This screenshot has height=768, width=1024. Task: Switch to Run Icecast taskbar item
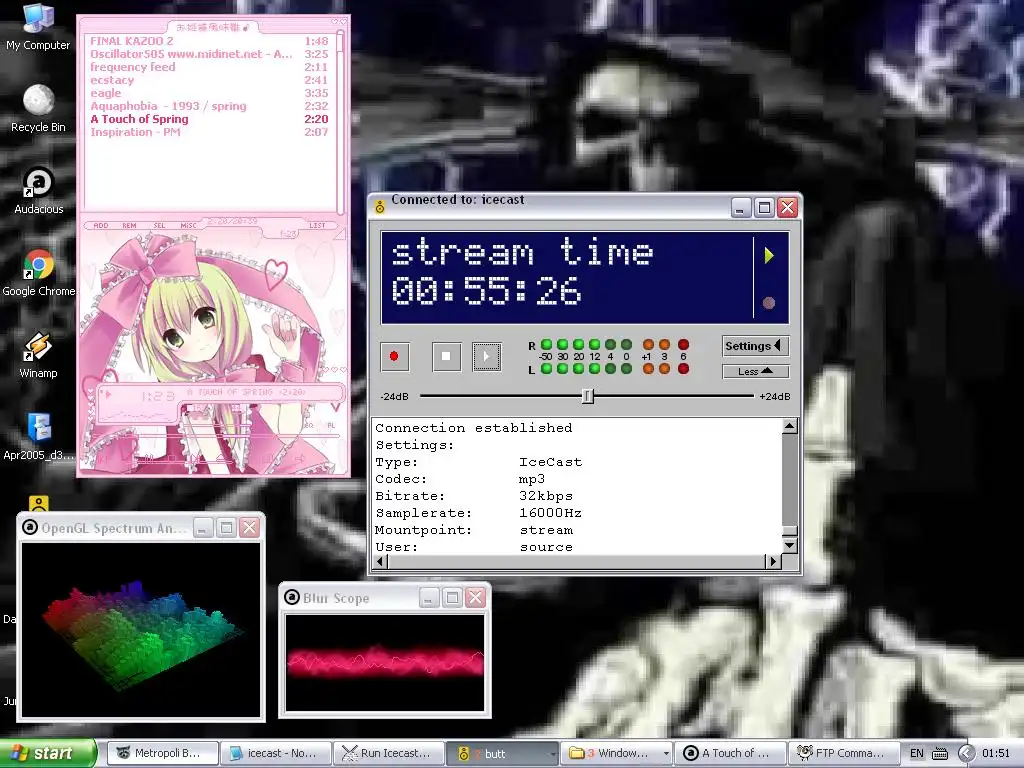[389, 753]
